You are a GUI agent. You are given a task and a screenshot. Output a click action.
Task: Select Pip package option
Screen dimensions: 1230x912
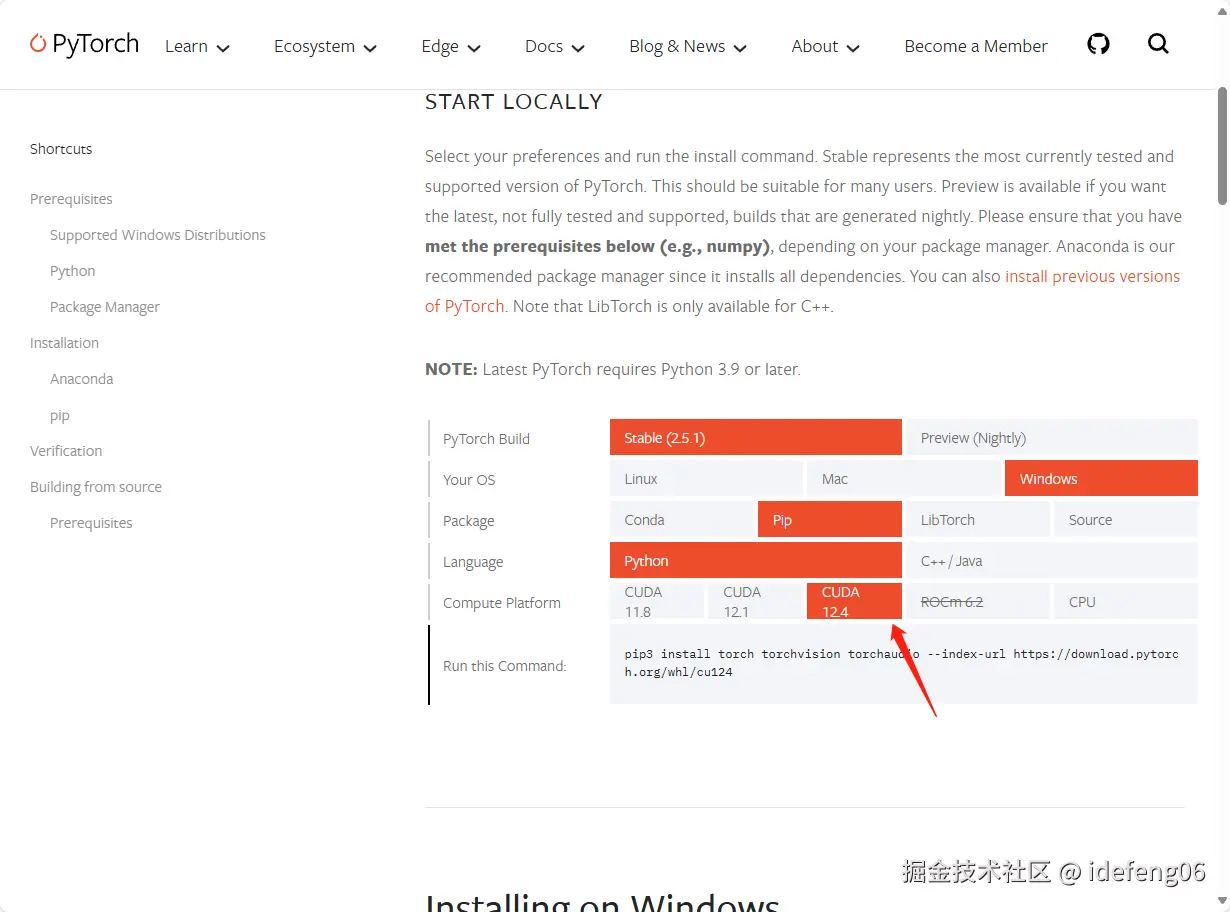pyautogui.click(x=830, y=519)
